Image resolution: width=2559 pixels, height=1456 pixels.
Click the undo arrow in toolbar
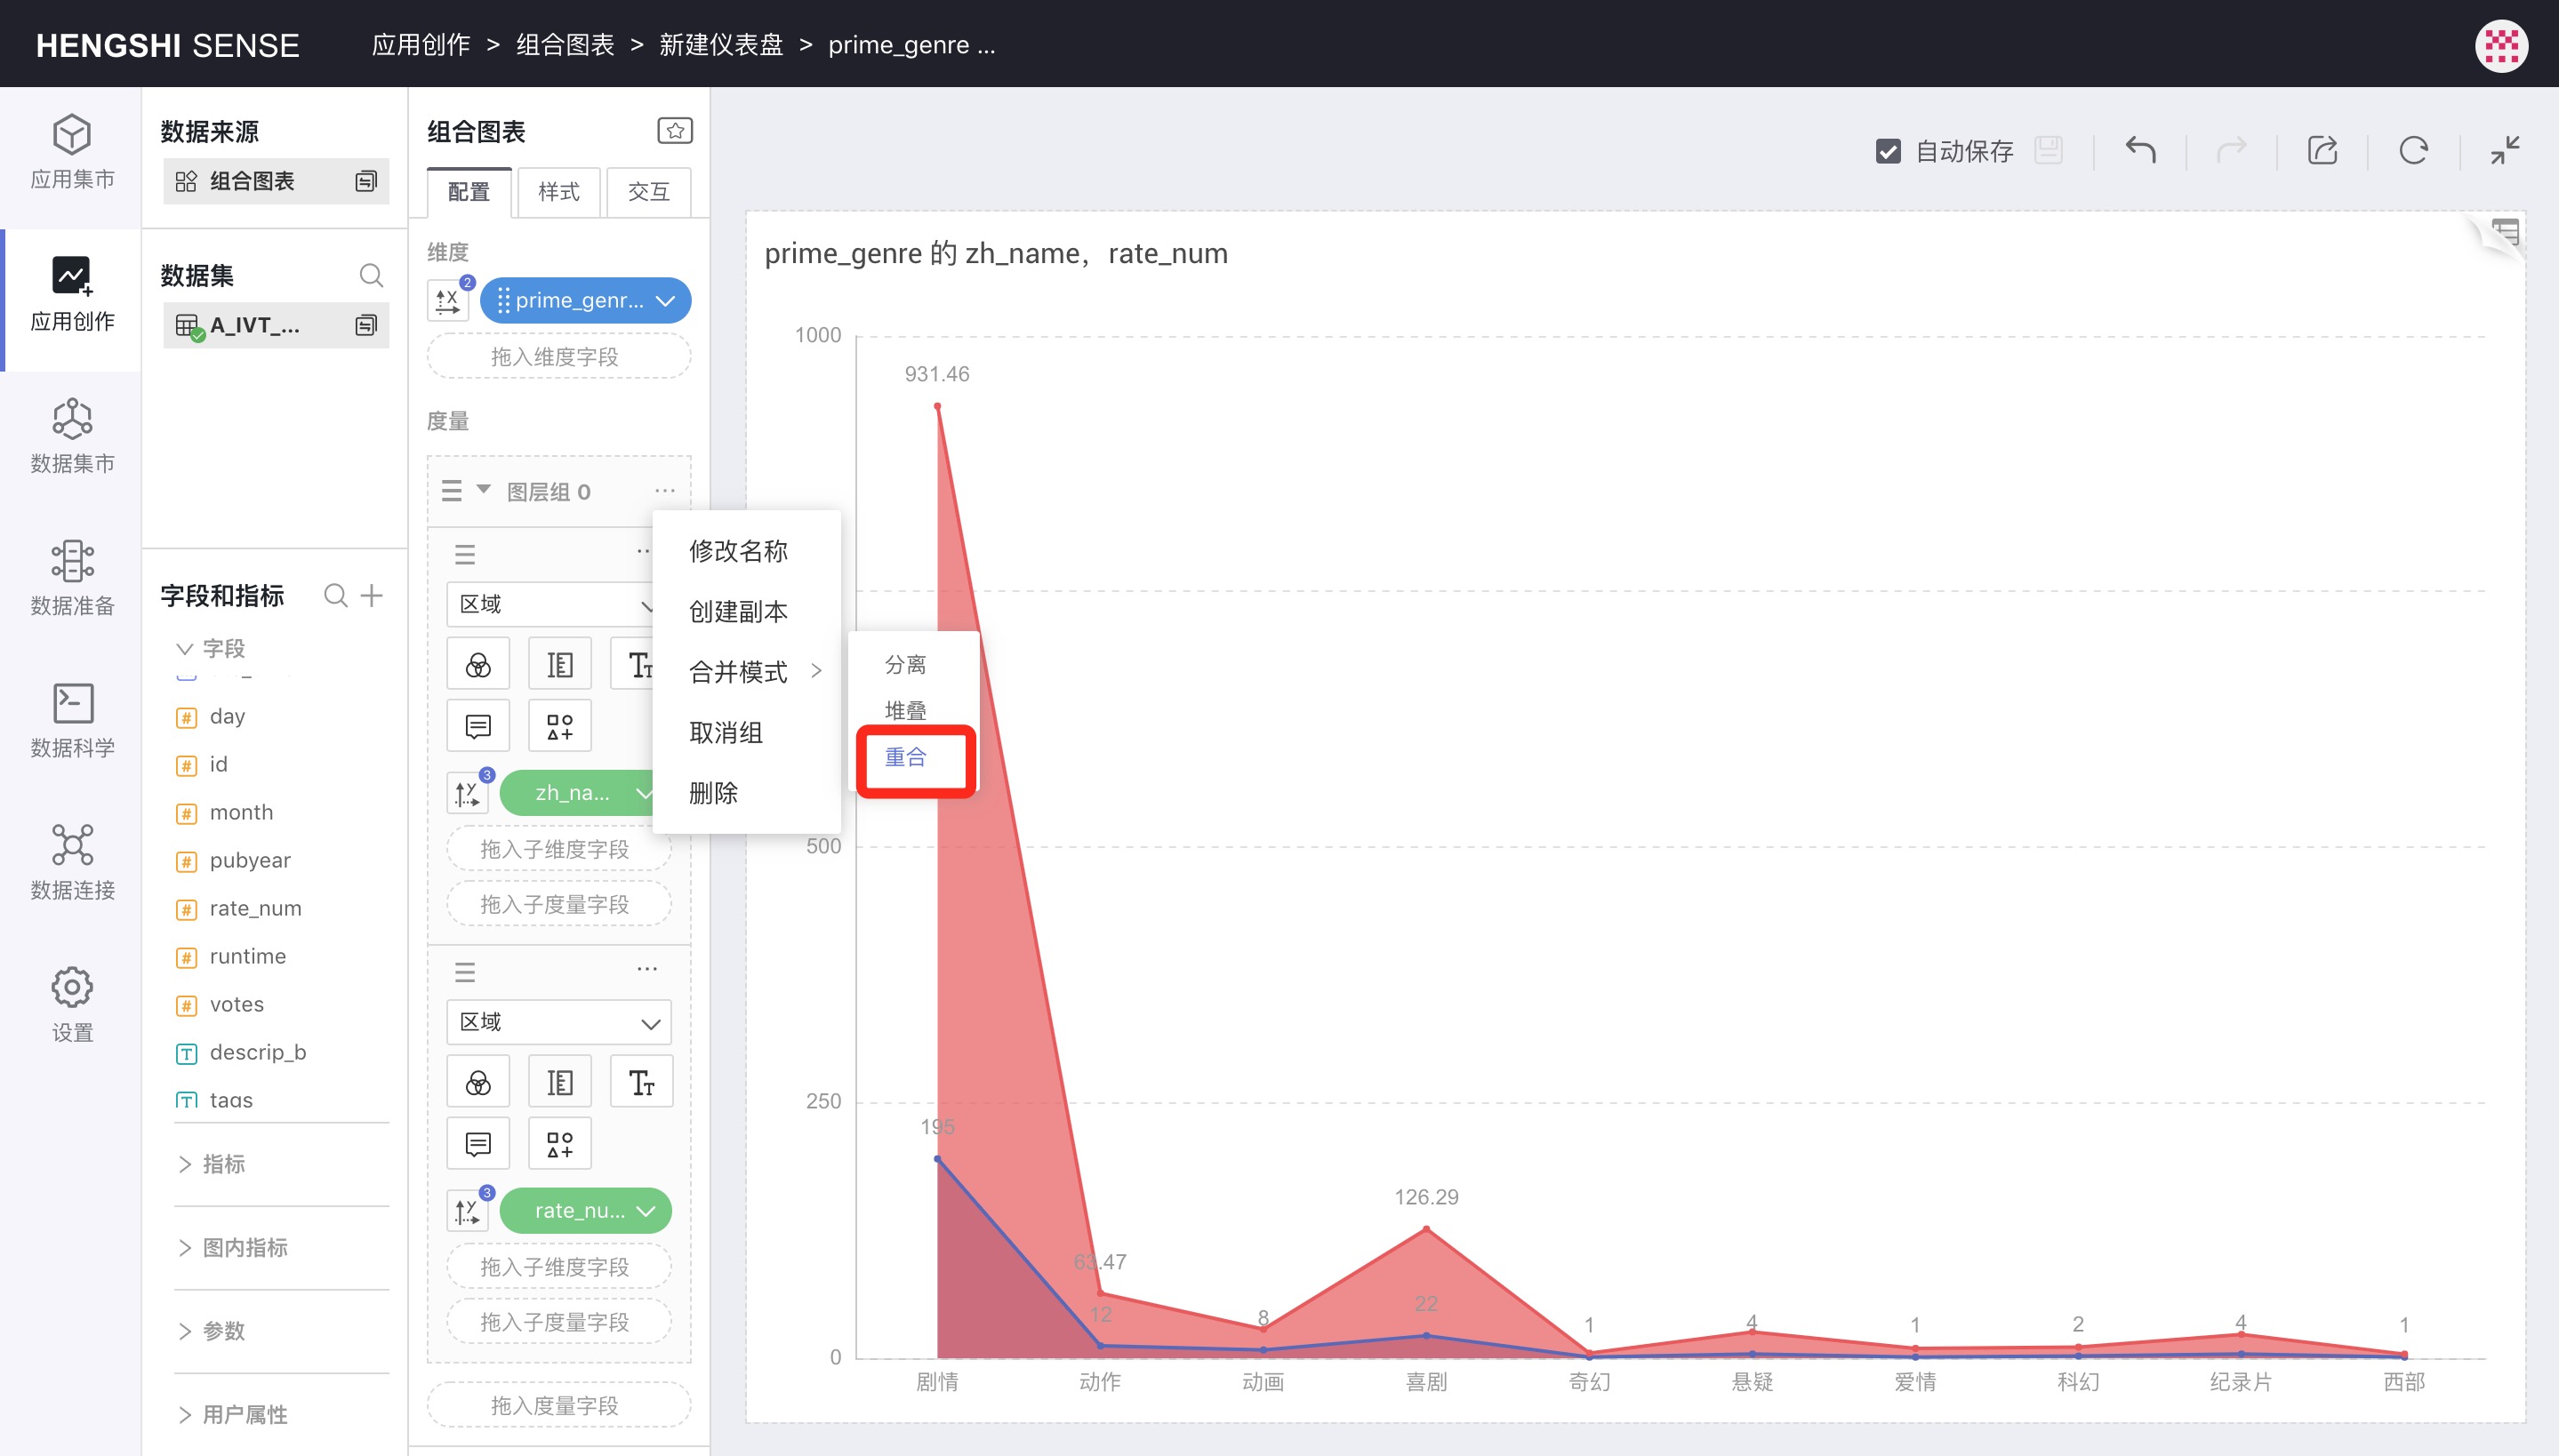(2140, 151)
